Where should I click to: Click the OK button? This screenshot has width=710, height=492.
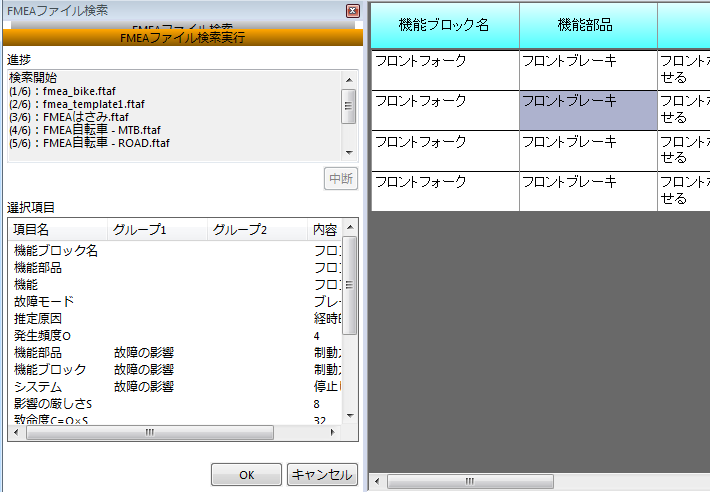pos(246,475)
